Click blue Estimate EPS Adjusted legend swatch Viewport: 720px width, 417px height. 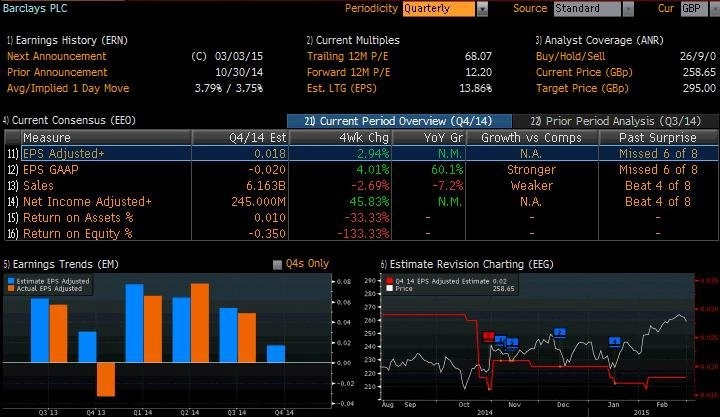[x=11, y=281]
